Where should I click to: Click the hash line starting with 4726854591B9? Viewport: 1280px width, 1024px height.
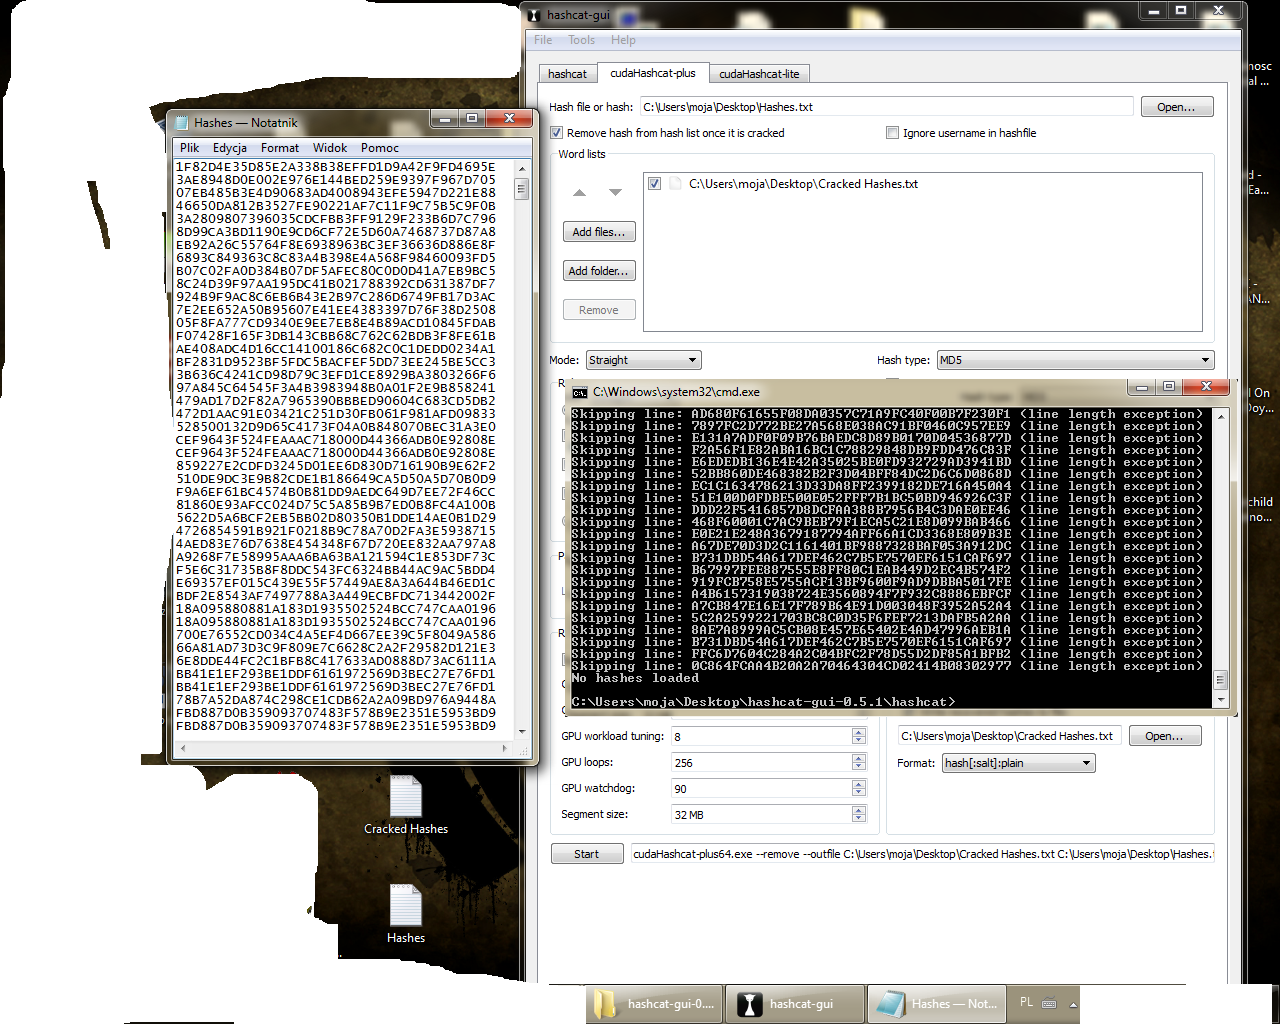click(336, 531)
